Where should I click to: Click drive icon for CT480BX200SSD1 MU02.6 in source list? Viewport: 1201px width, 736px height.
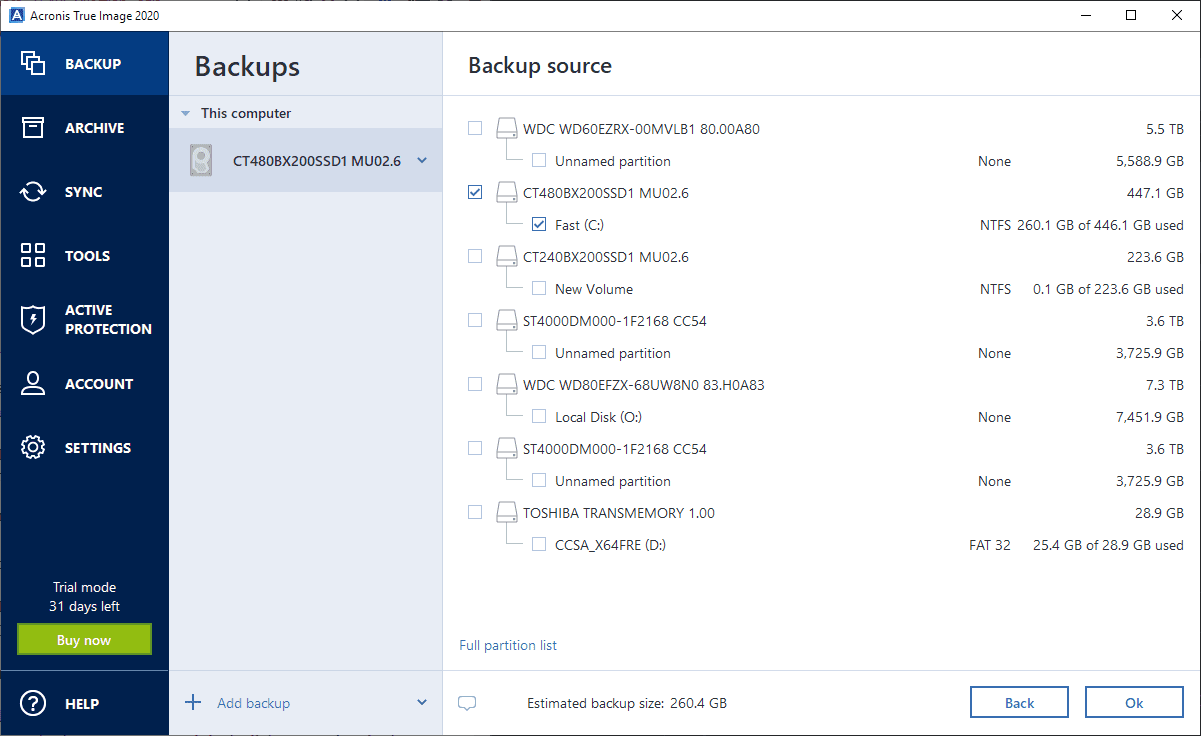coord(506,192)
